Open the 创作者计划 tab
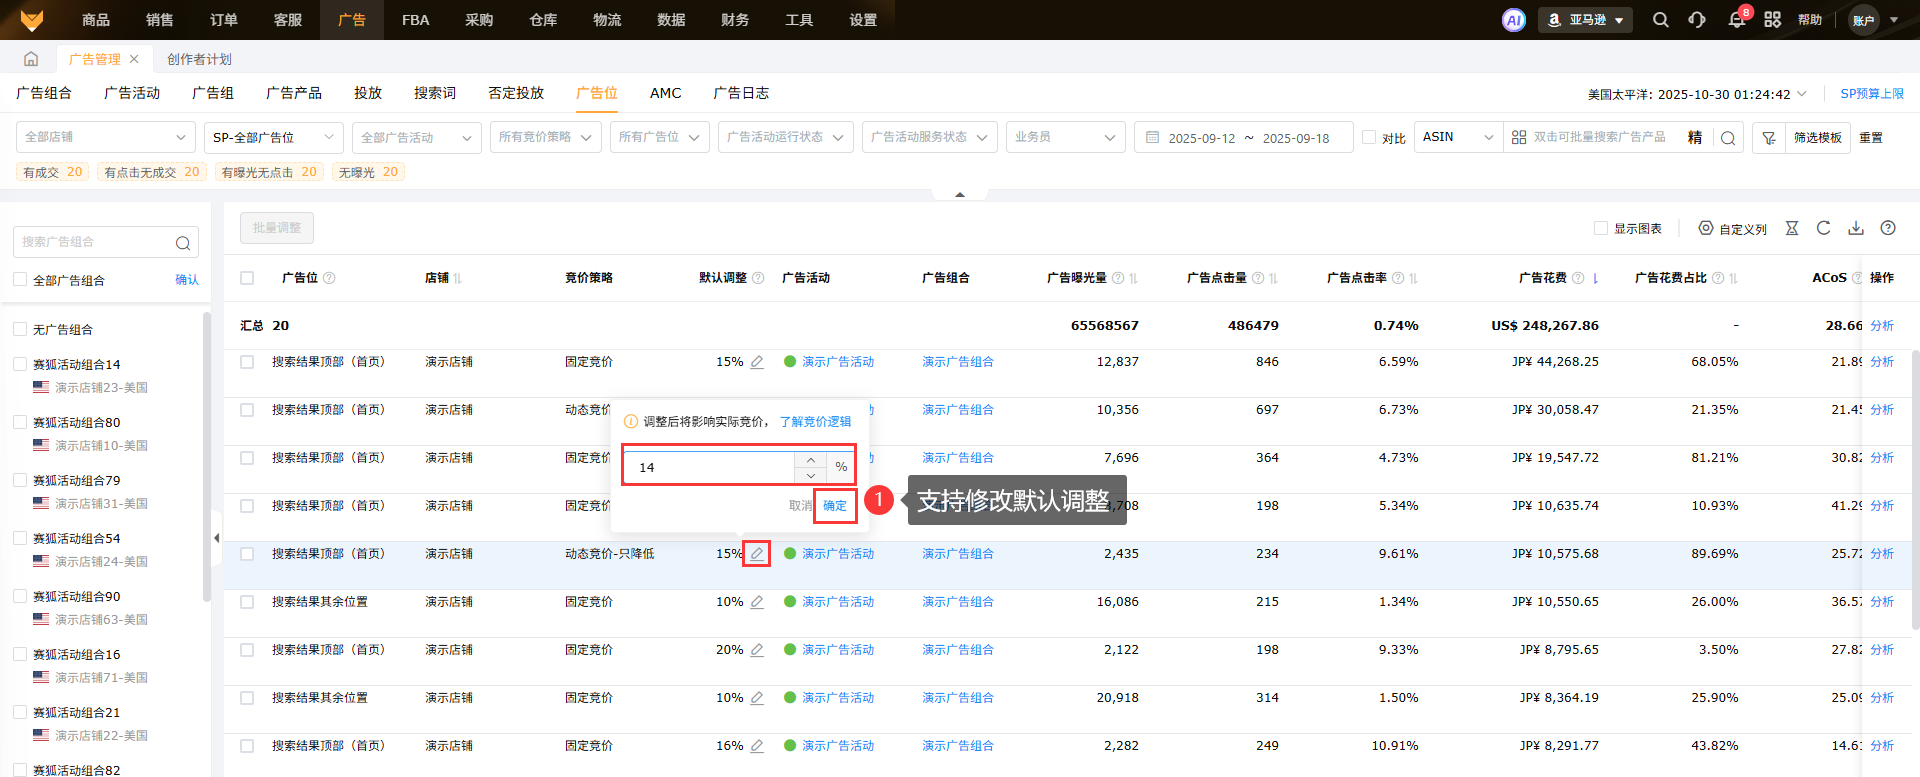 (199, 59)
